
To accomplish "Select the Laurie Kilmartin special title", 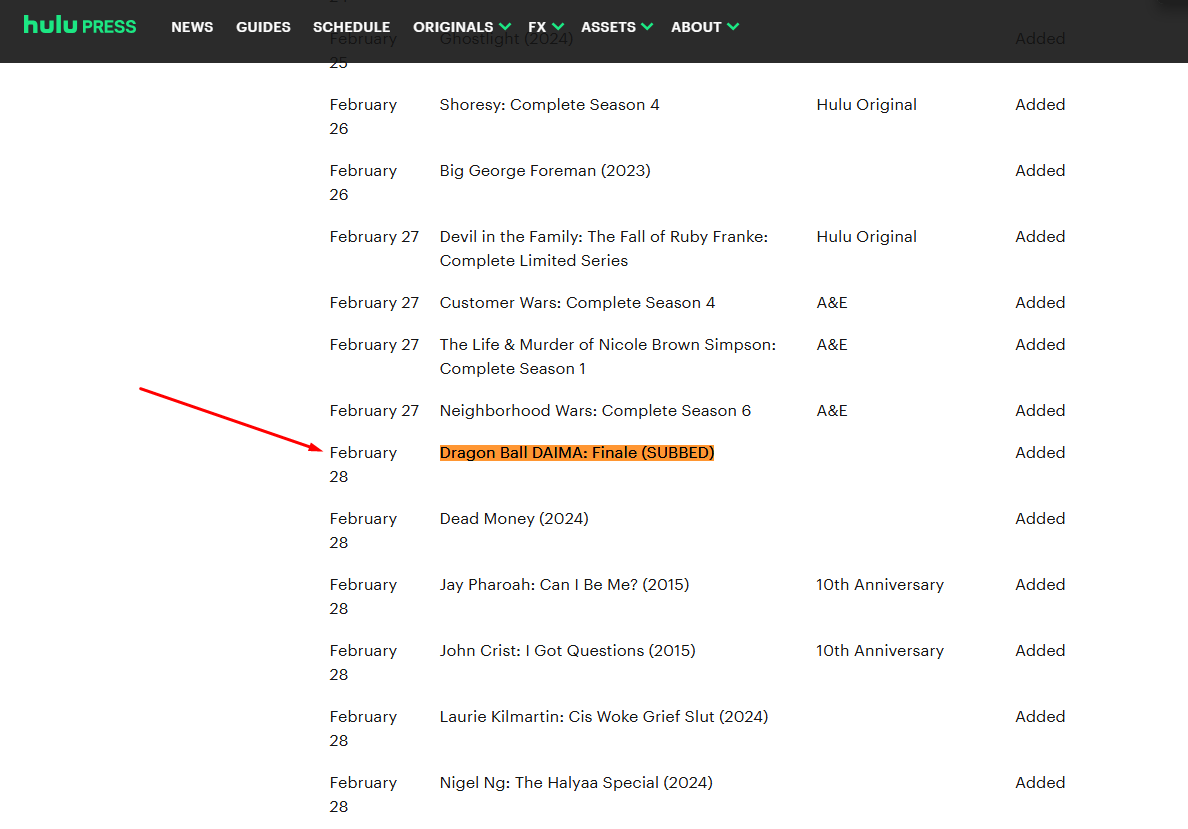I will [604, 716].
